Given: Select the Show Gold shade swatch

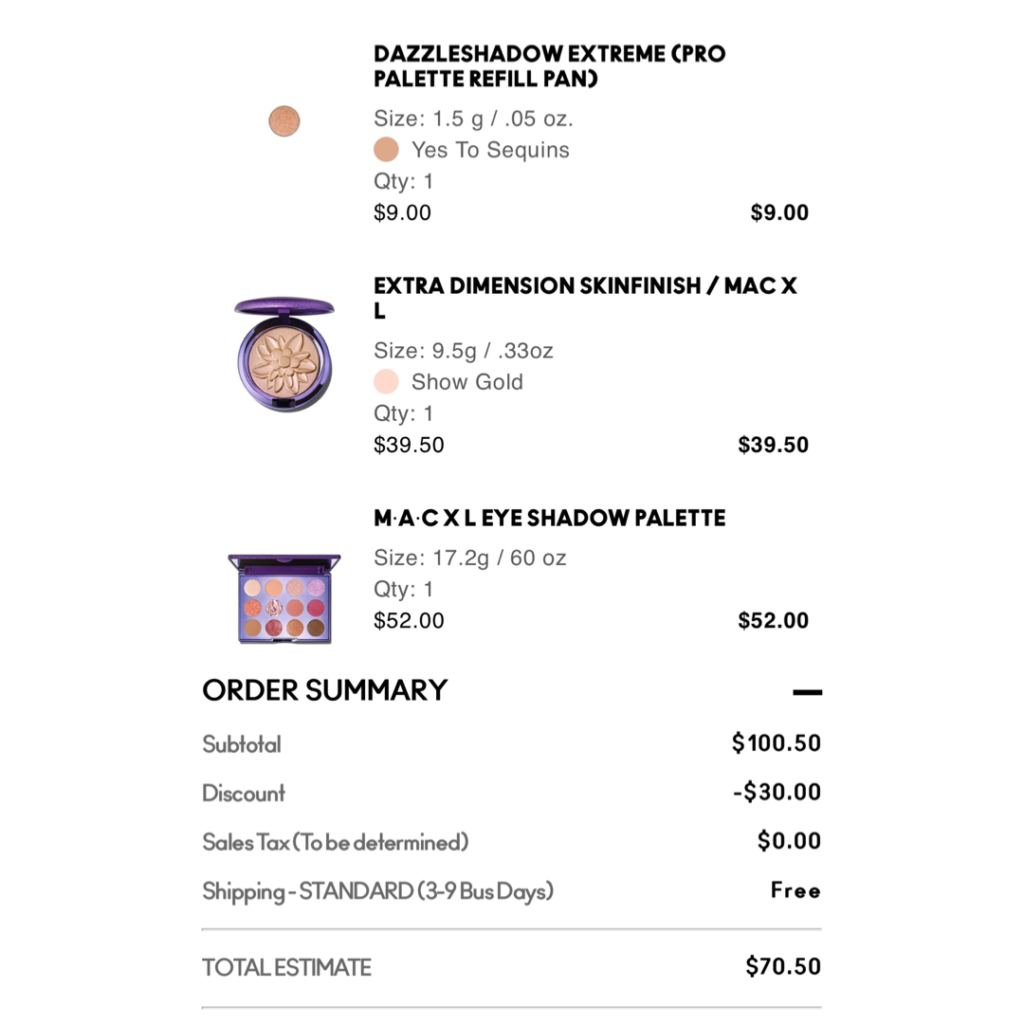Looking at the screenshot, I should (386, 382).
